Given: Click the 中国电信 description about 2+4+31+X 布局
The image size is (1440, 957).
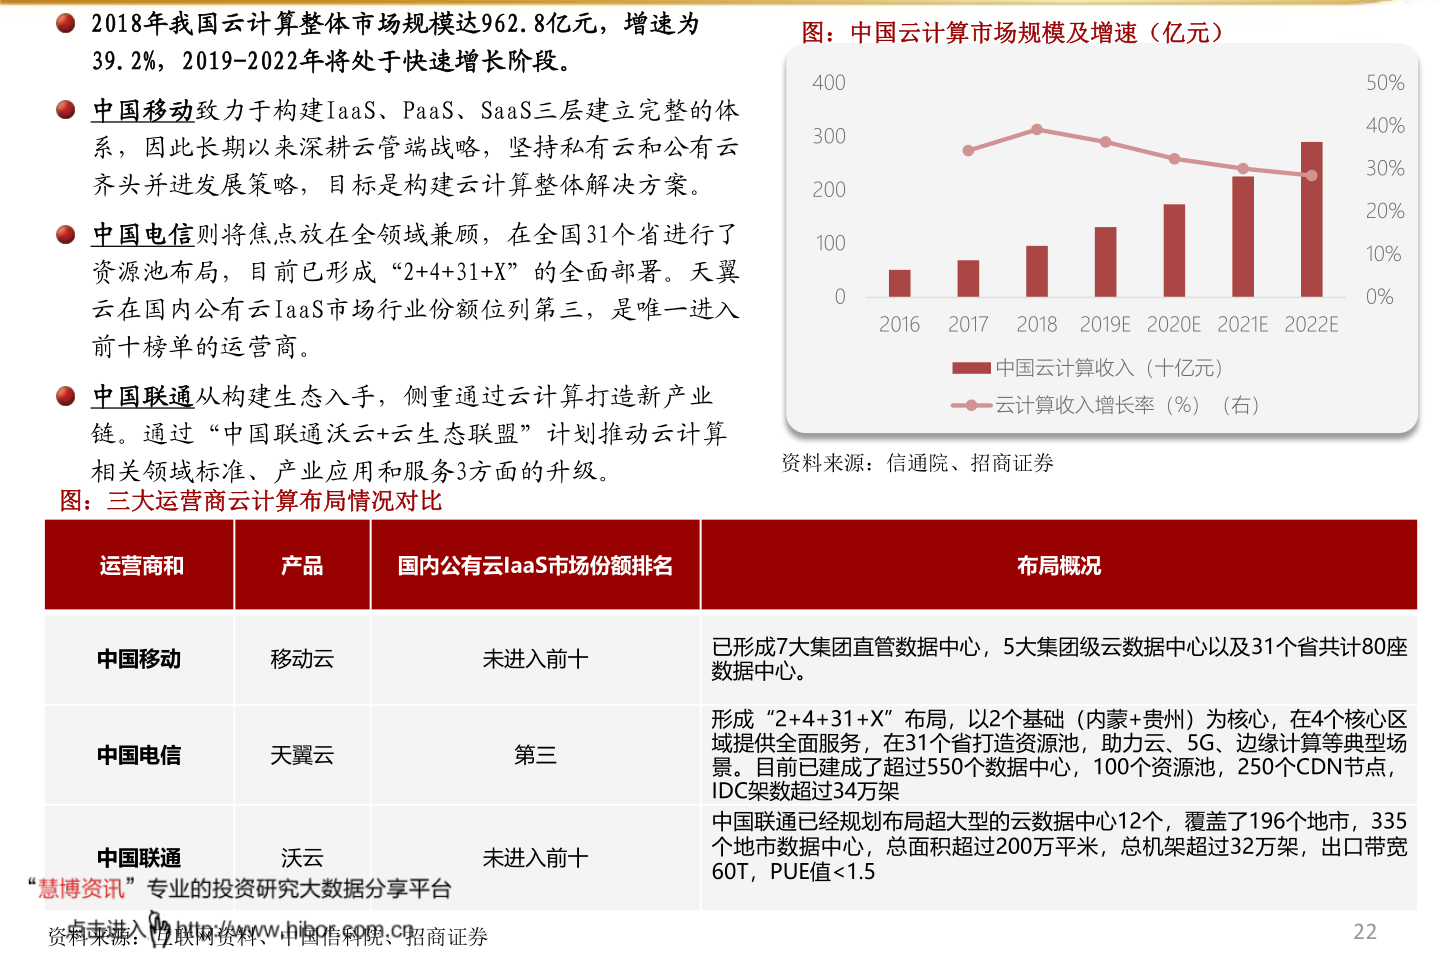Looking at the screenshot, I should pos(1059,755).
